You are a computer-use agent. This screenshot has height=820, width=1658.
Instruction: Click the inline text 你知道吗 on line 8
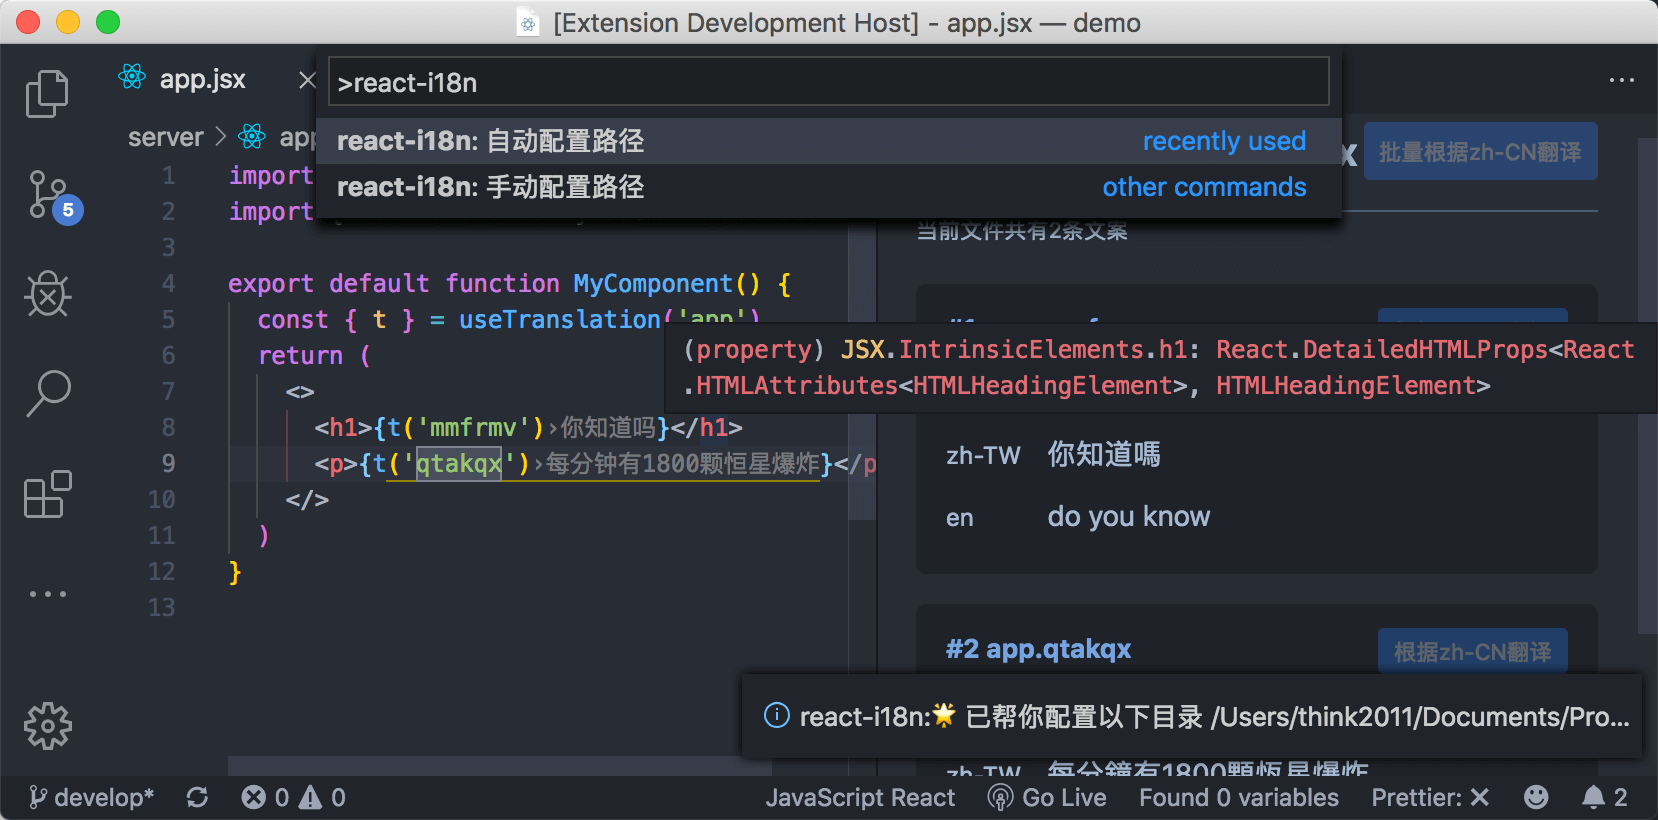(608, 428)
